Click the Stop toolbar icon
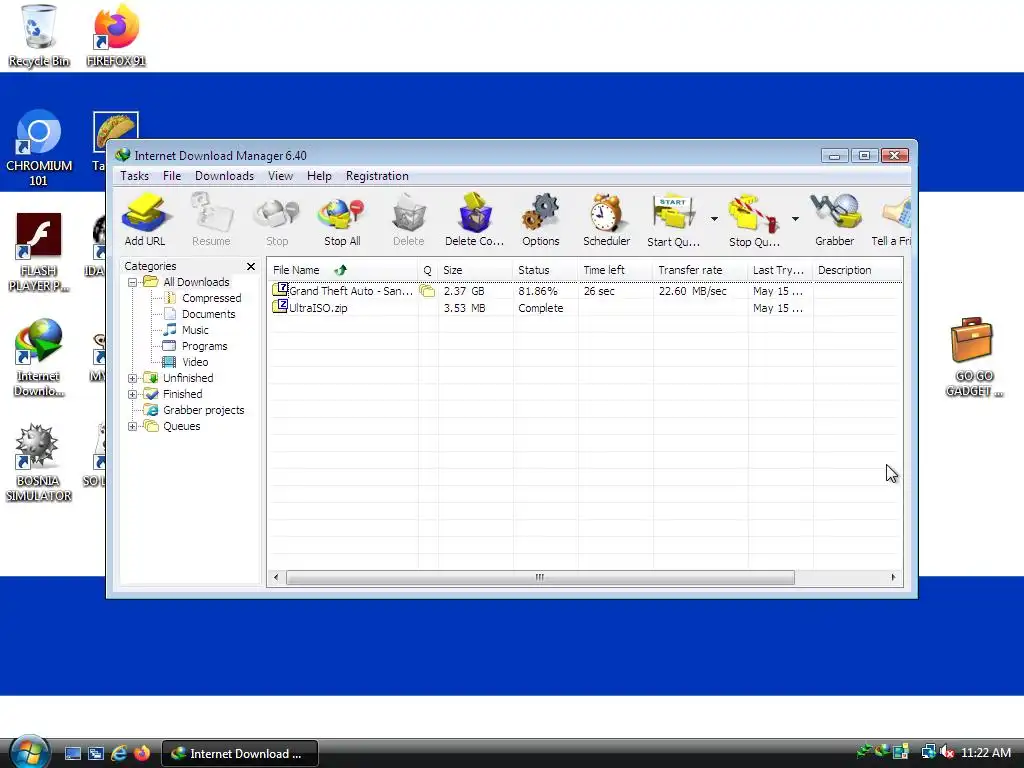 (x=277, y=219)
